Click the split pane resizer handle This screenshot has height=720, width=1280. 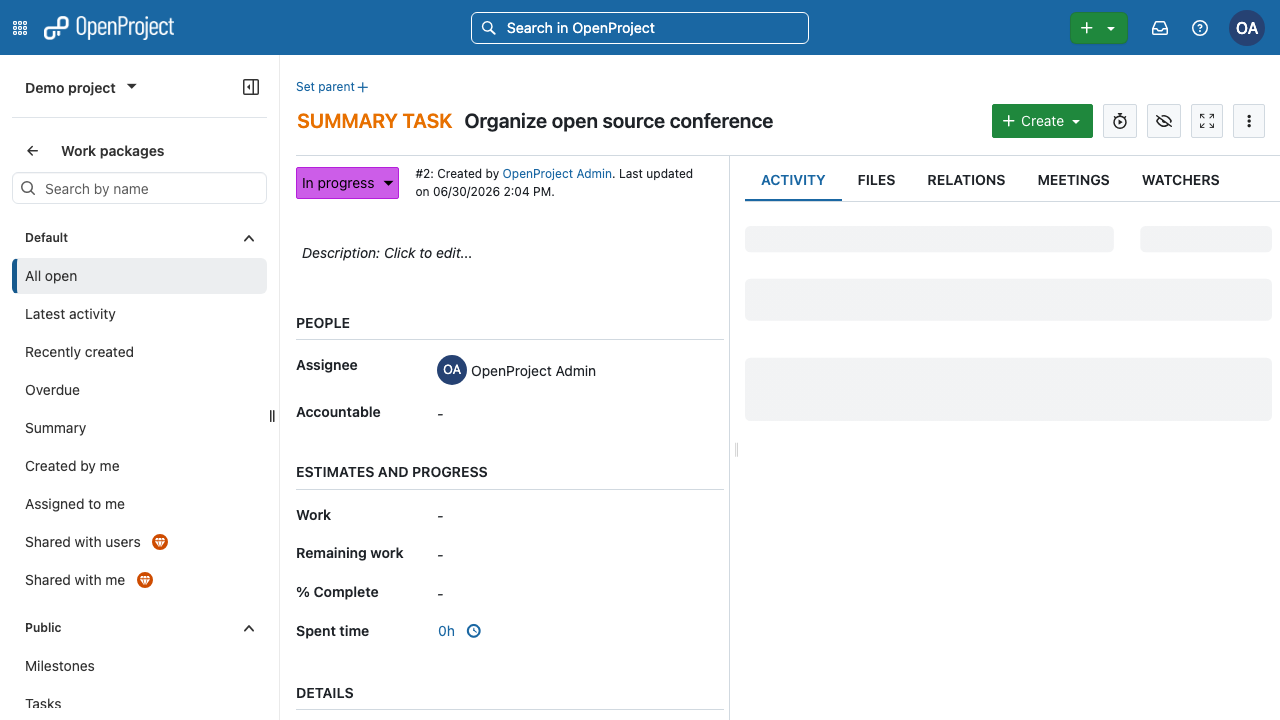(736, 450)
